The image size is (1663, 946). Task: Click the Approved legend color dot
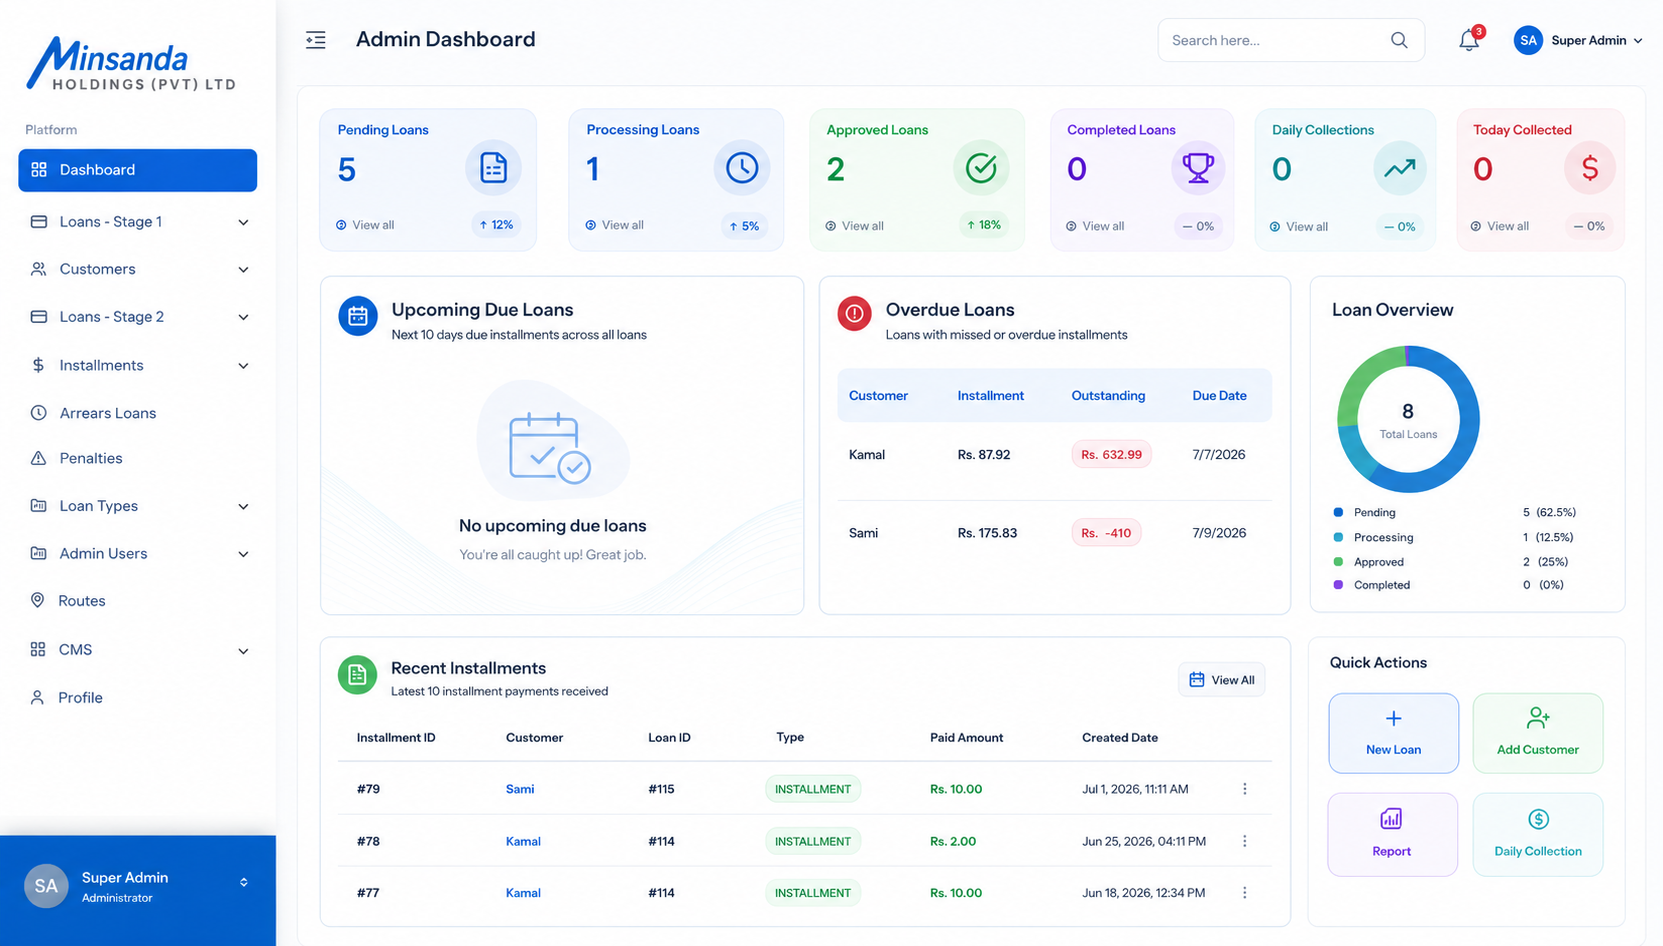coord(1338,562)
